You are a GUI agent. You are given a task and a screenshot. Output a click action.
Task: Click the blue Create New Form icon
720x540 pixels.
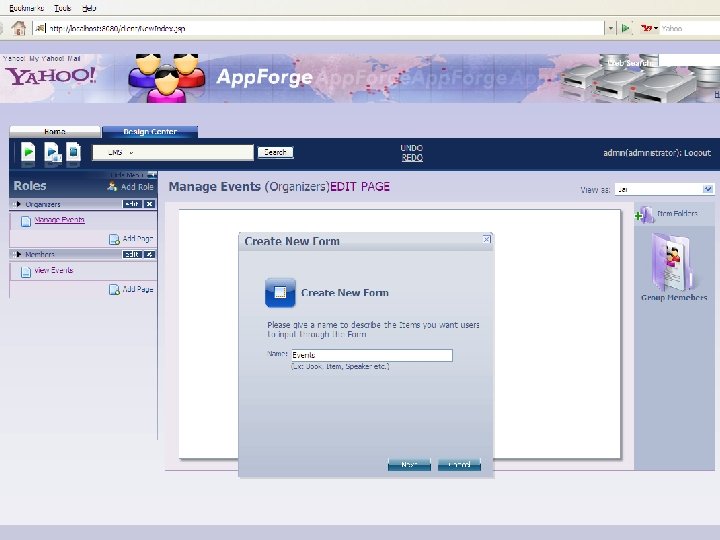coord(280,292)
